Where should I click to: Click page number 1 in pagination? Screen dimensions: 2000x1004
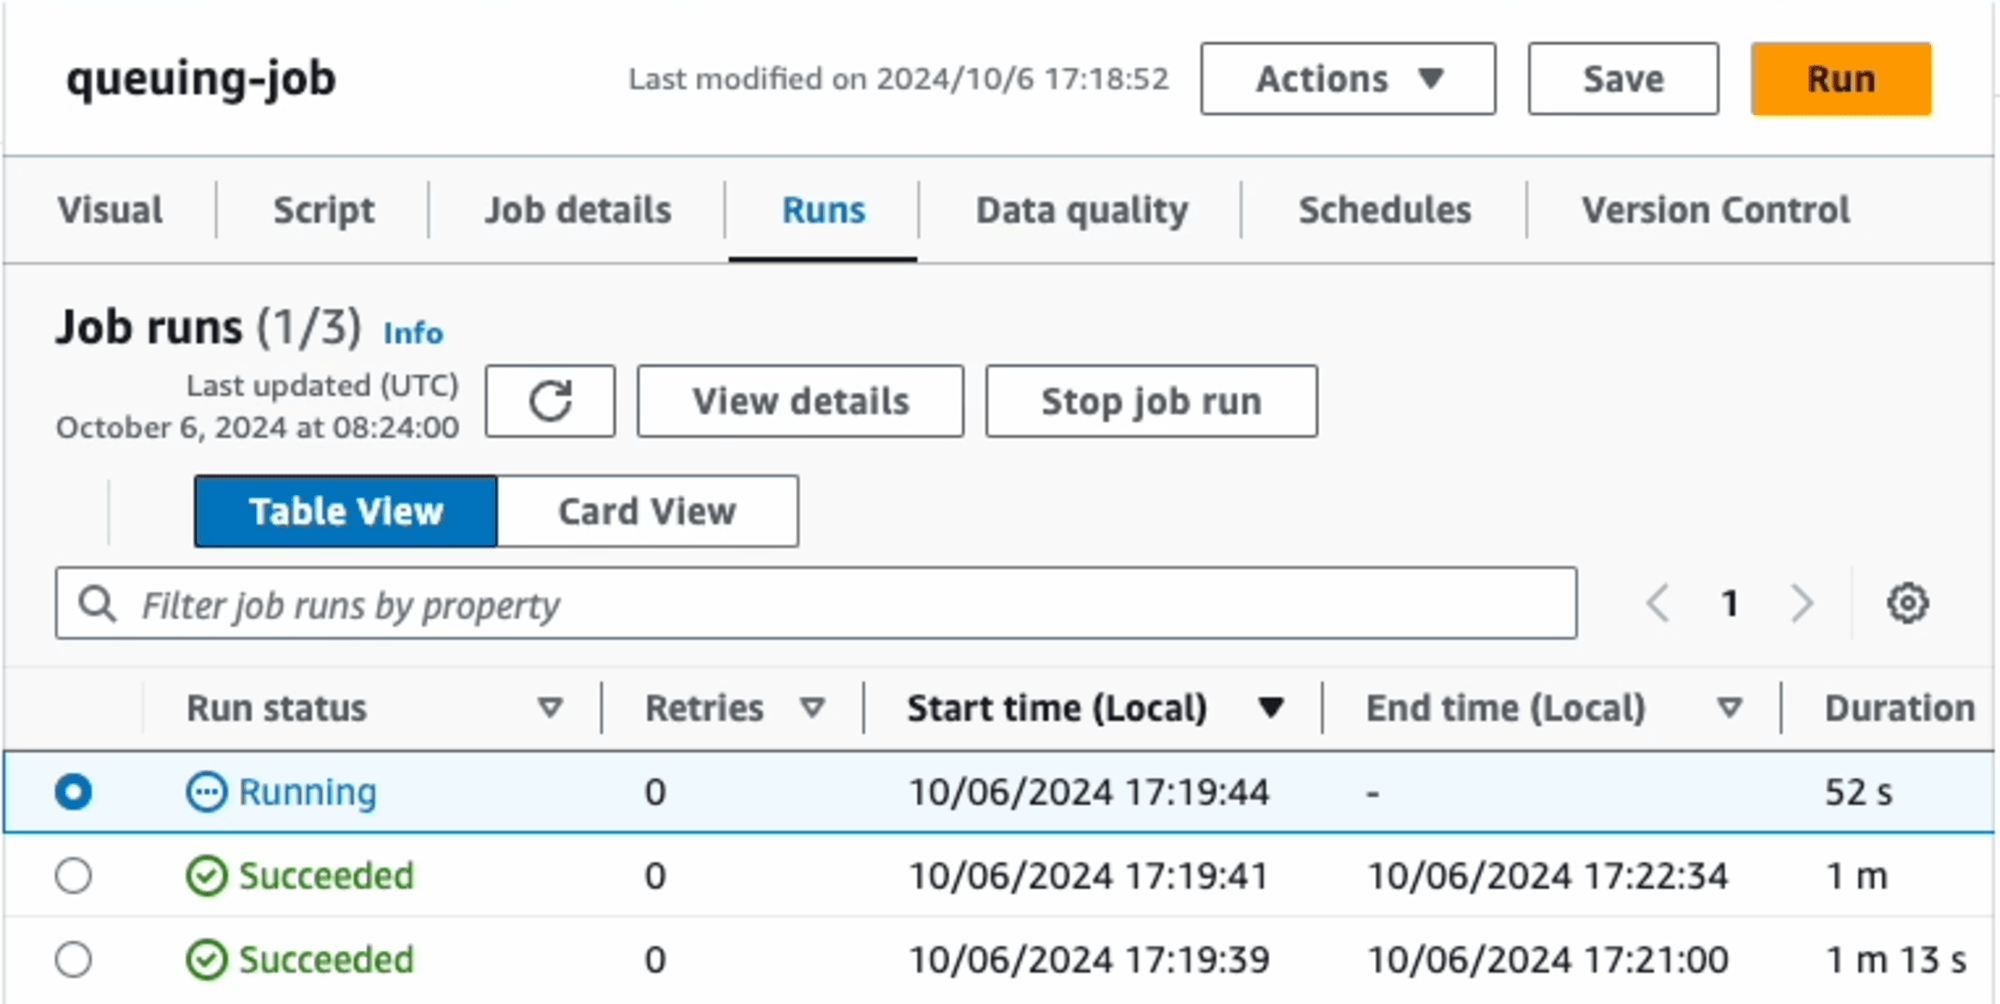coord(1729,603)
